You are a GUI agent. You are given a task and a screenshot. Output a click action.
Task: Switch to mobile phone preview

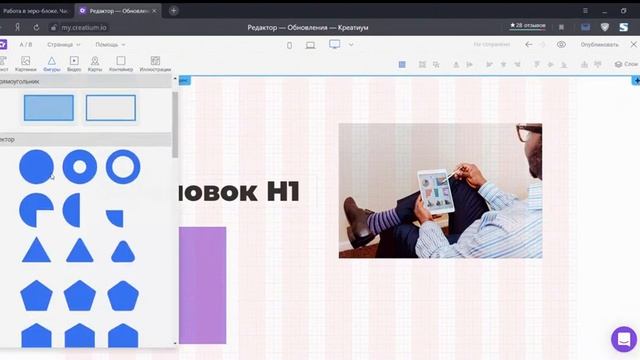click(289, 45)
